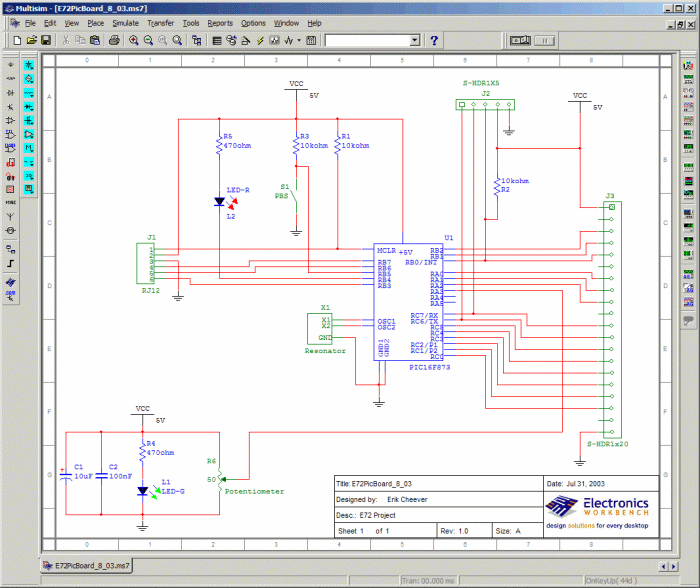Open the MISC component group in the parts bar
The image size is (700, 588).
coord(10,201)
